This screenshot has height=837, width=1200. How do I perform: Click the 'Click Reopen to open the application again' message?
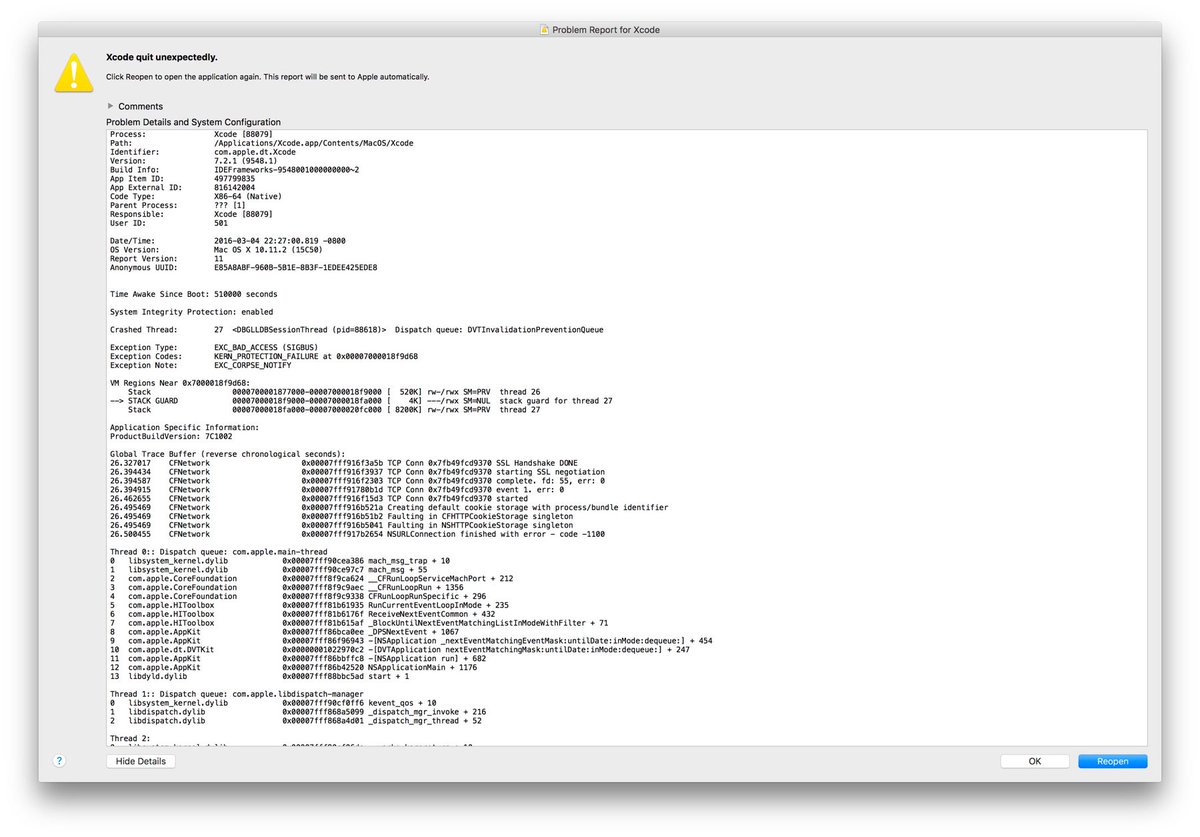tap(268, 77)
